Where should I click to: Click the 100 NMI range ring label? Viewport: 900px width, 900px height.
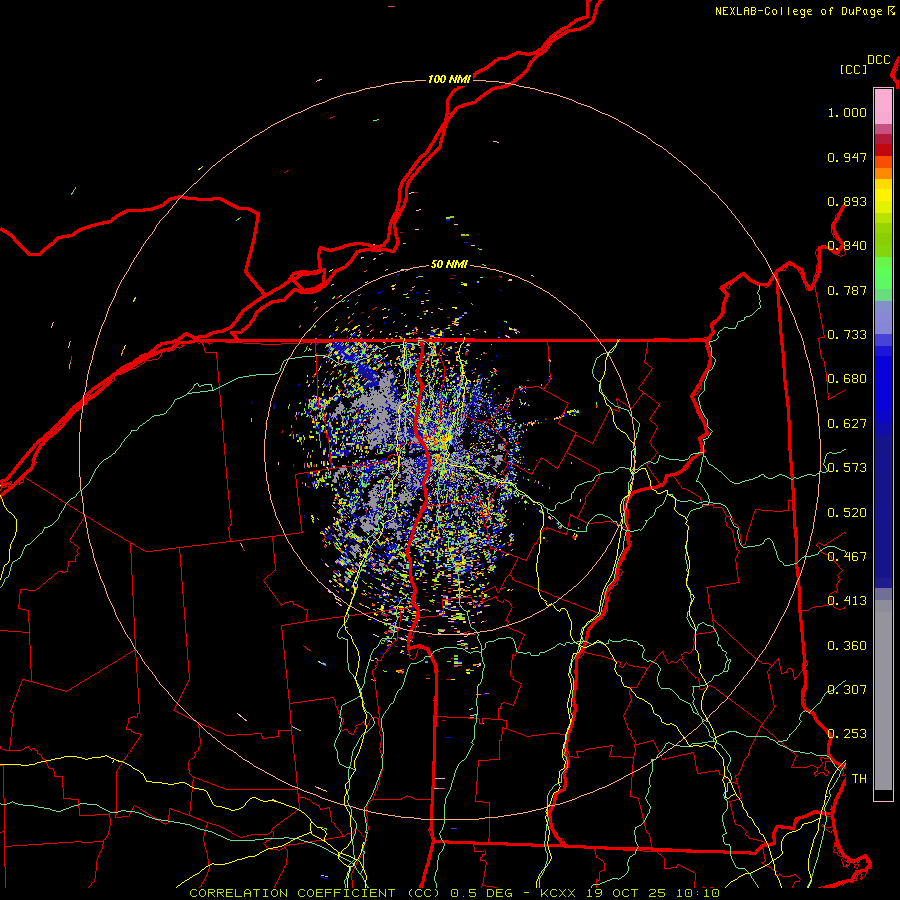point(449,79)
